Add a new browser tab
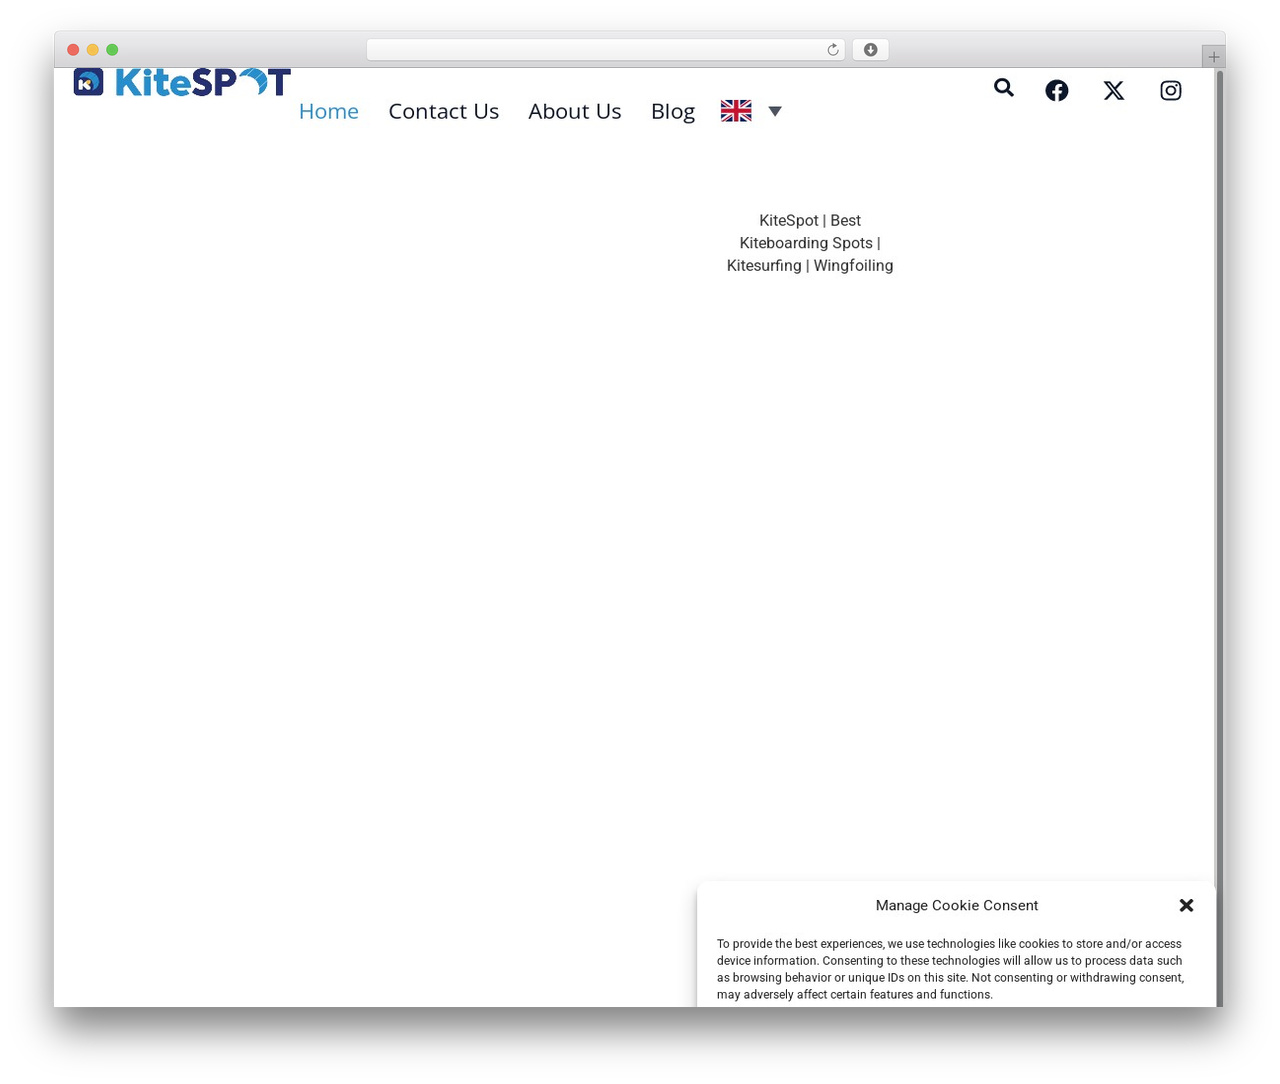 [1213, 57]
